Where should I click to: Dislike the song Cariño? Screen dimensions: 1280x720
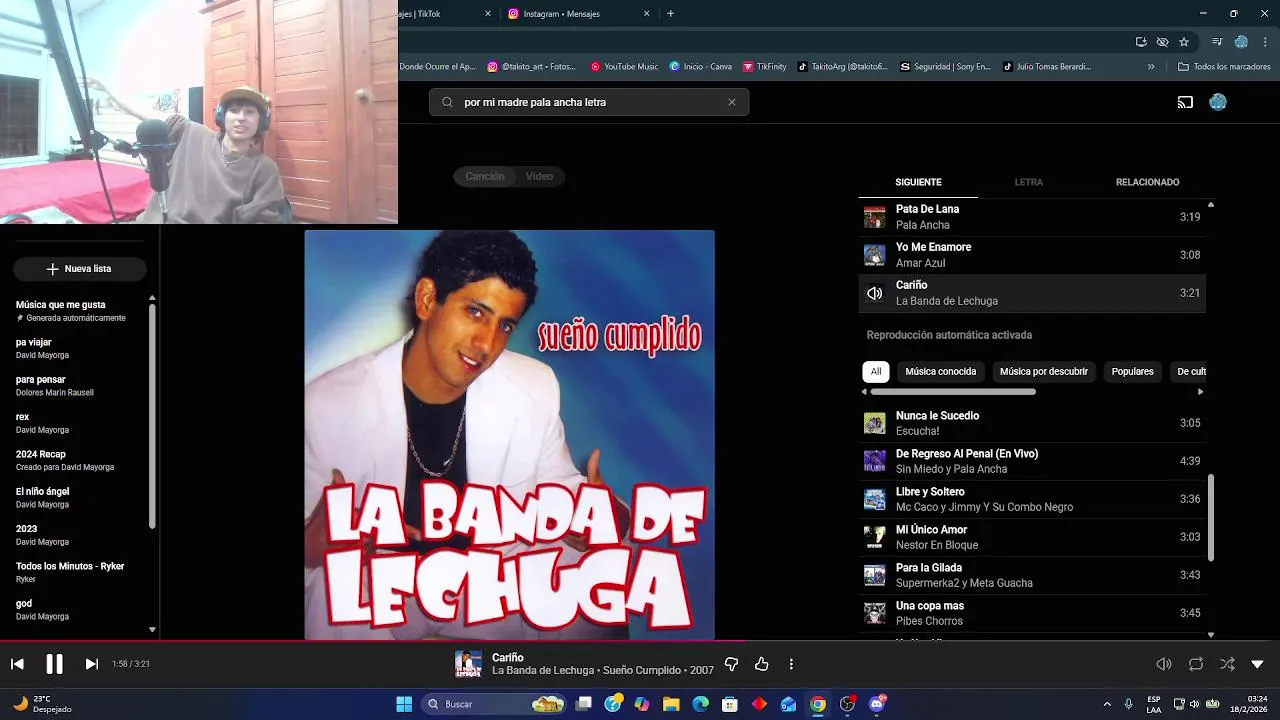731,664
